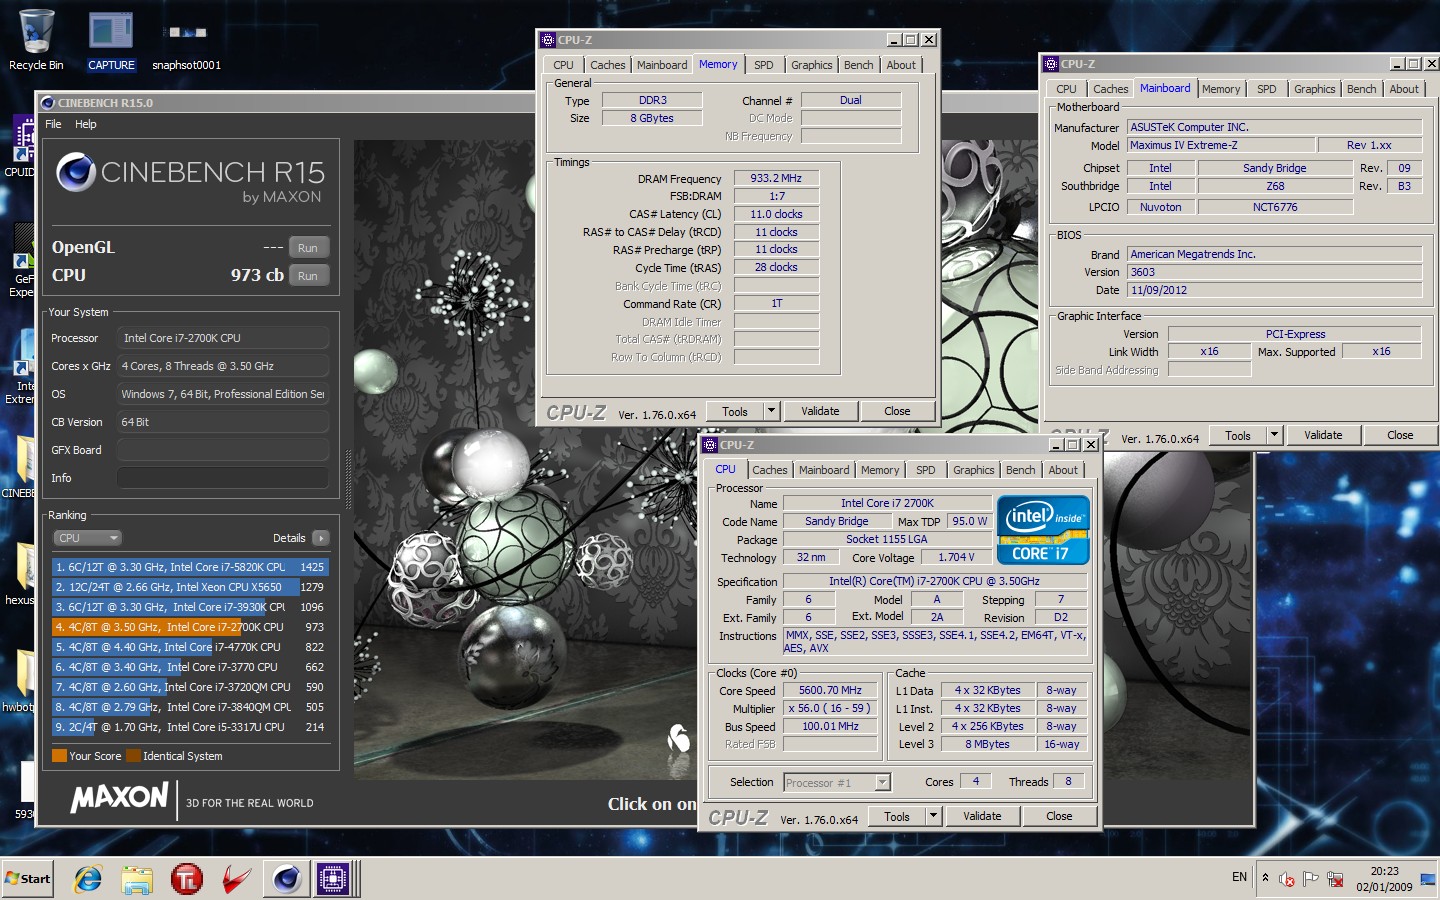Screen dimensions: 1440x900
Task: Click the CPU-Z icon in front window titlebar
Action: (x=710, y=445)
